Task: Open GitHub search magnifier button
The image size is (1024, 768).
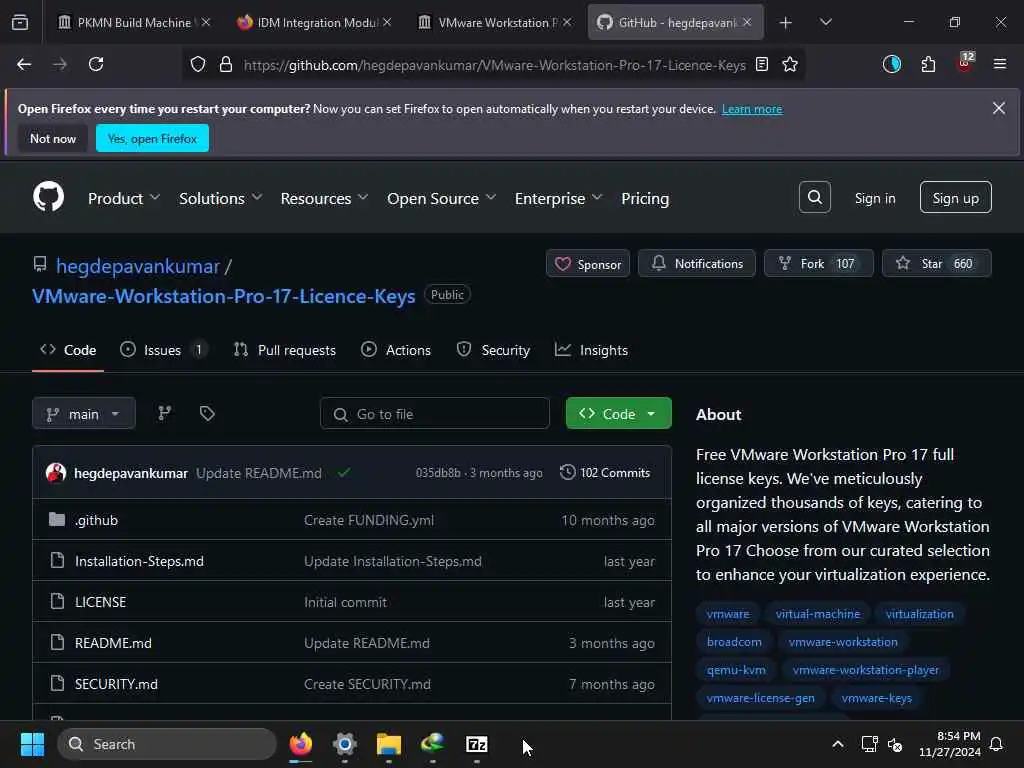Action: pyautogui.click(x=814, y=197)
